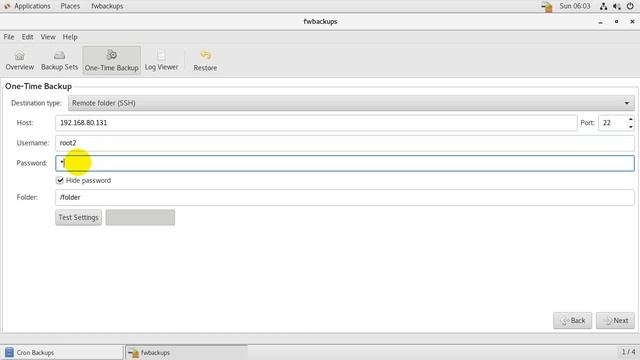Click the workspace switcher showing 1 / 4
640x360 pixels.
pos(628,352)
